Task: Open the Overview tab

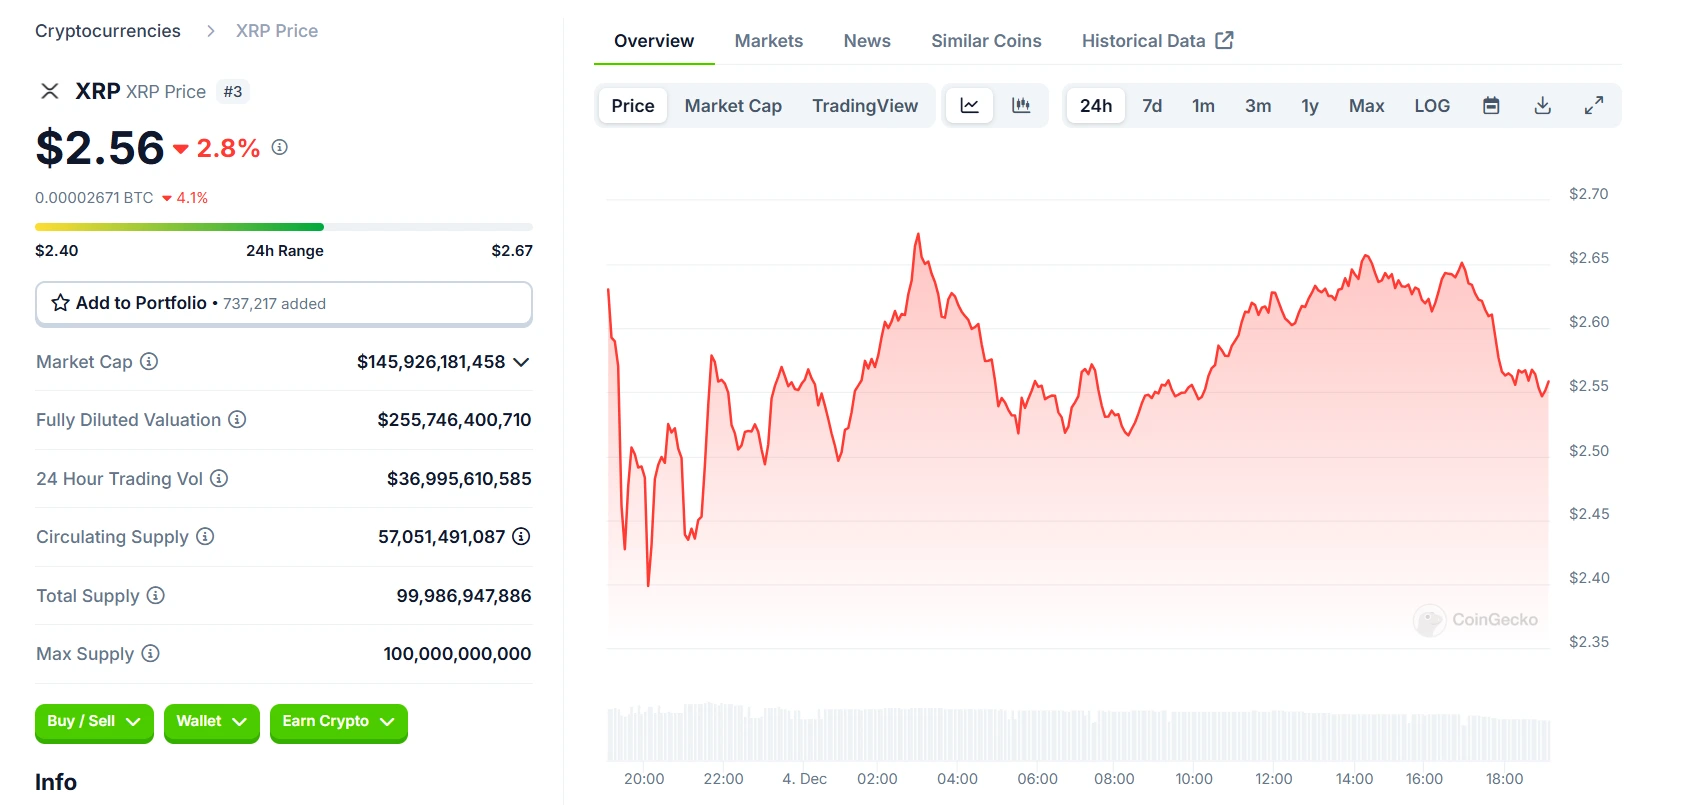Action: pos(654,41)
